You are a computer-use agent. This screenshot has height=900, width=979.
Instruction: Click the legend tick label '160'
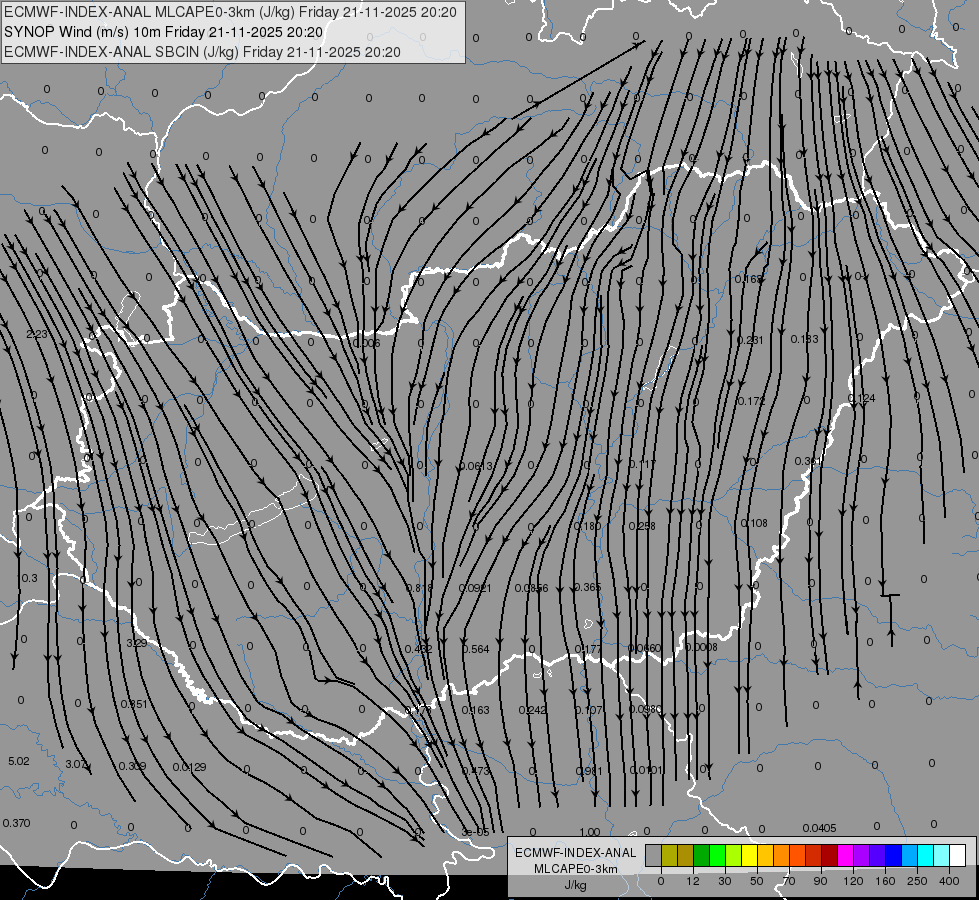[x=885, y=881]
